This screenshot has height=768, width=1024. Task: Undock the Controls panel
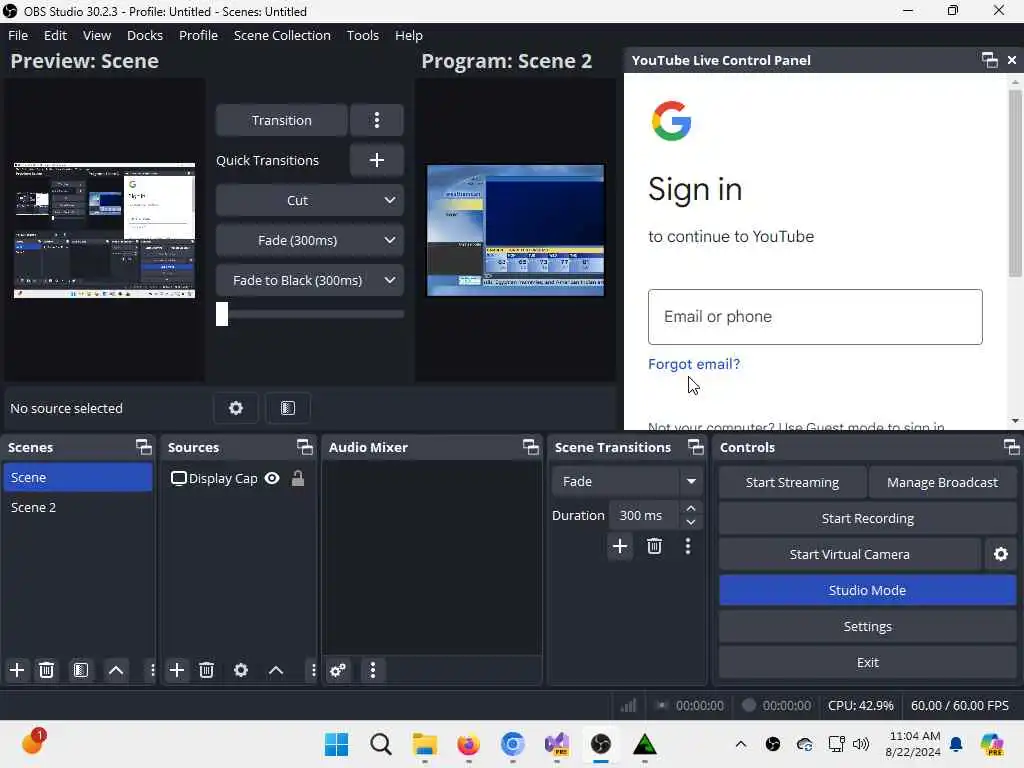click(1011, 447)
